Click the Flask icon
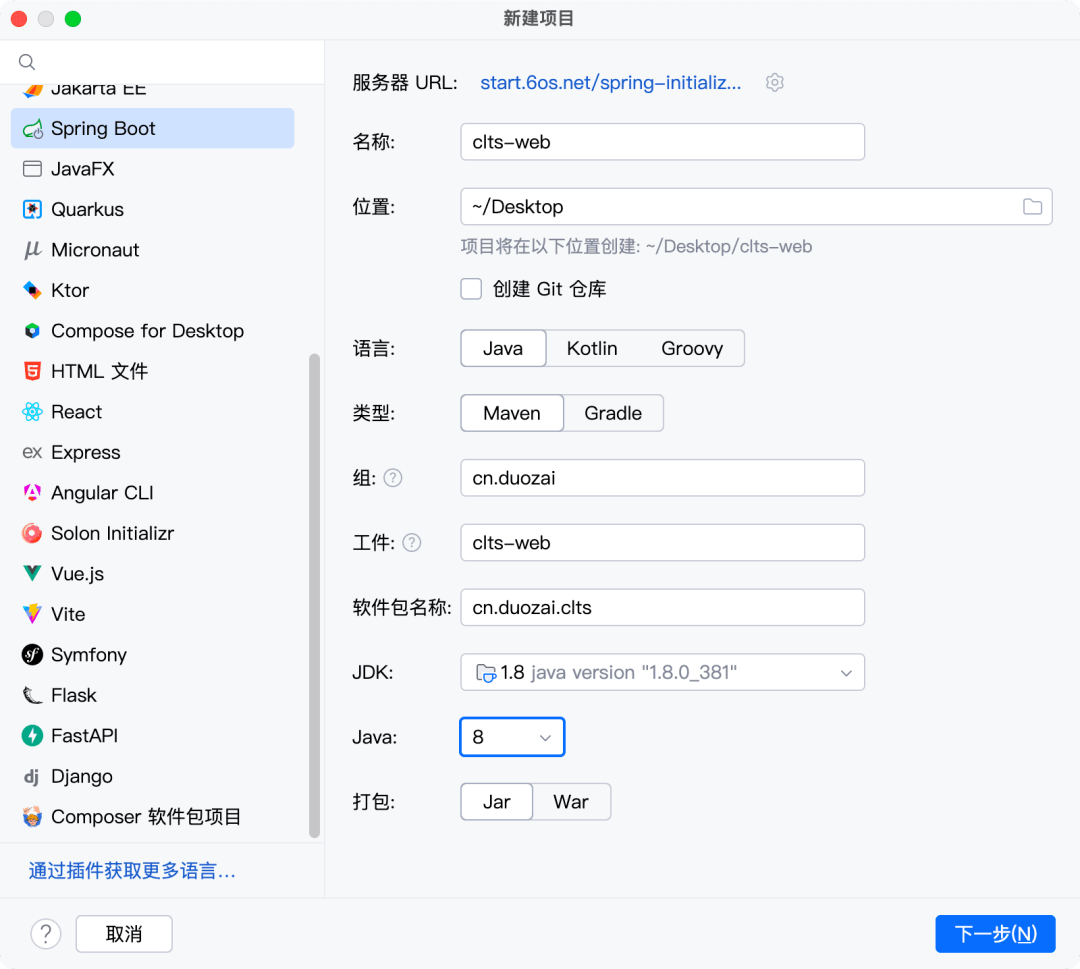This screenshot has height=969, width=1080. 32,695
